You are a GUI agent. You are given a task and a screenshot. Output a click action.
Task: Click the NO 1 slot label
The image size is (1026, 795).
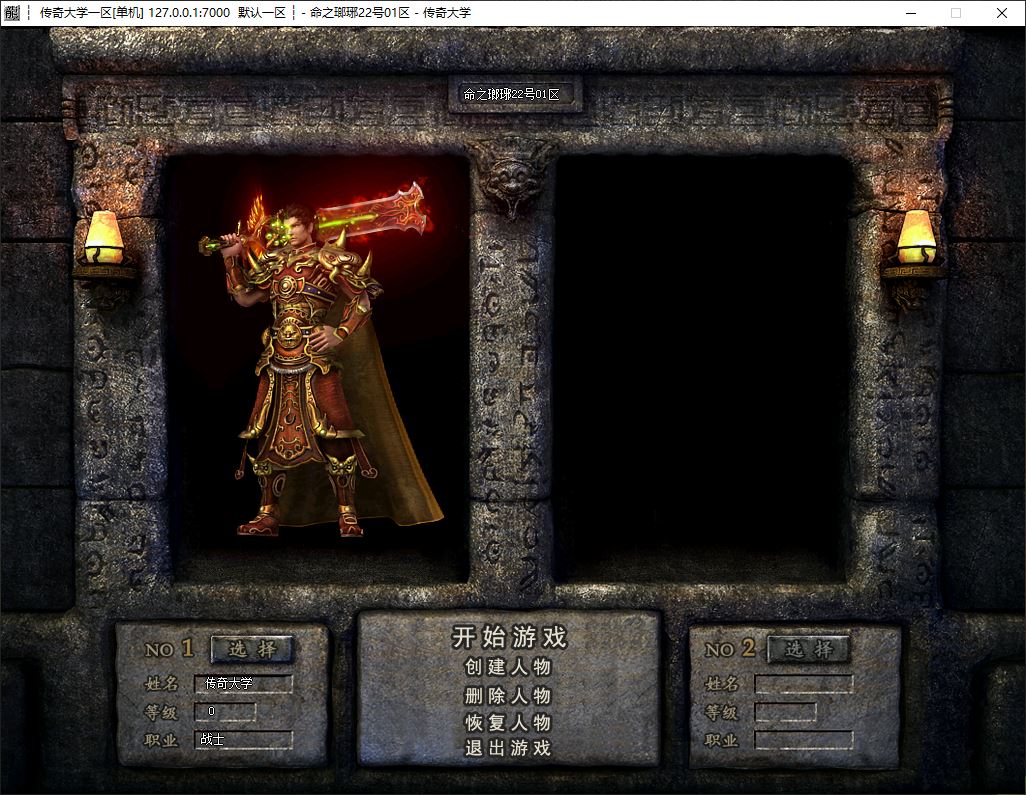click(169, 648)
